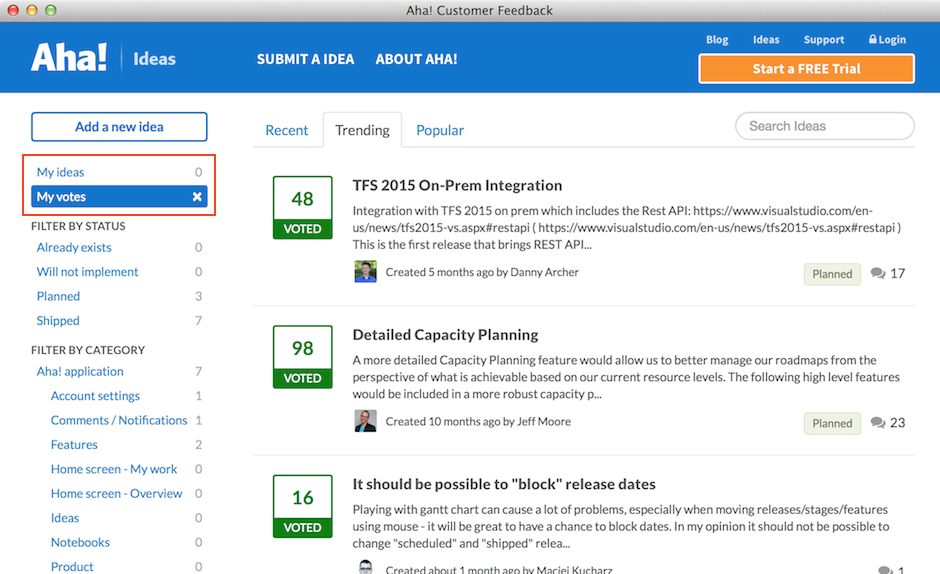The height and width of the screenshot is (574, 940).
Task: Click comments bubble icon showing 17
Action: (878, 274)
